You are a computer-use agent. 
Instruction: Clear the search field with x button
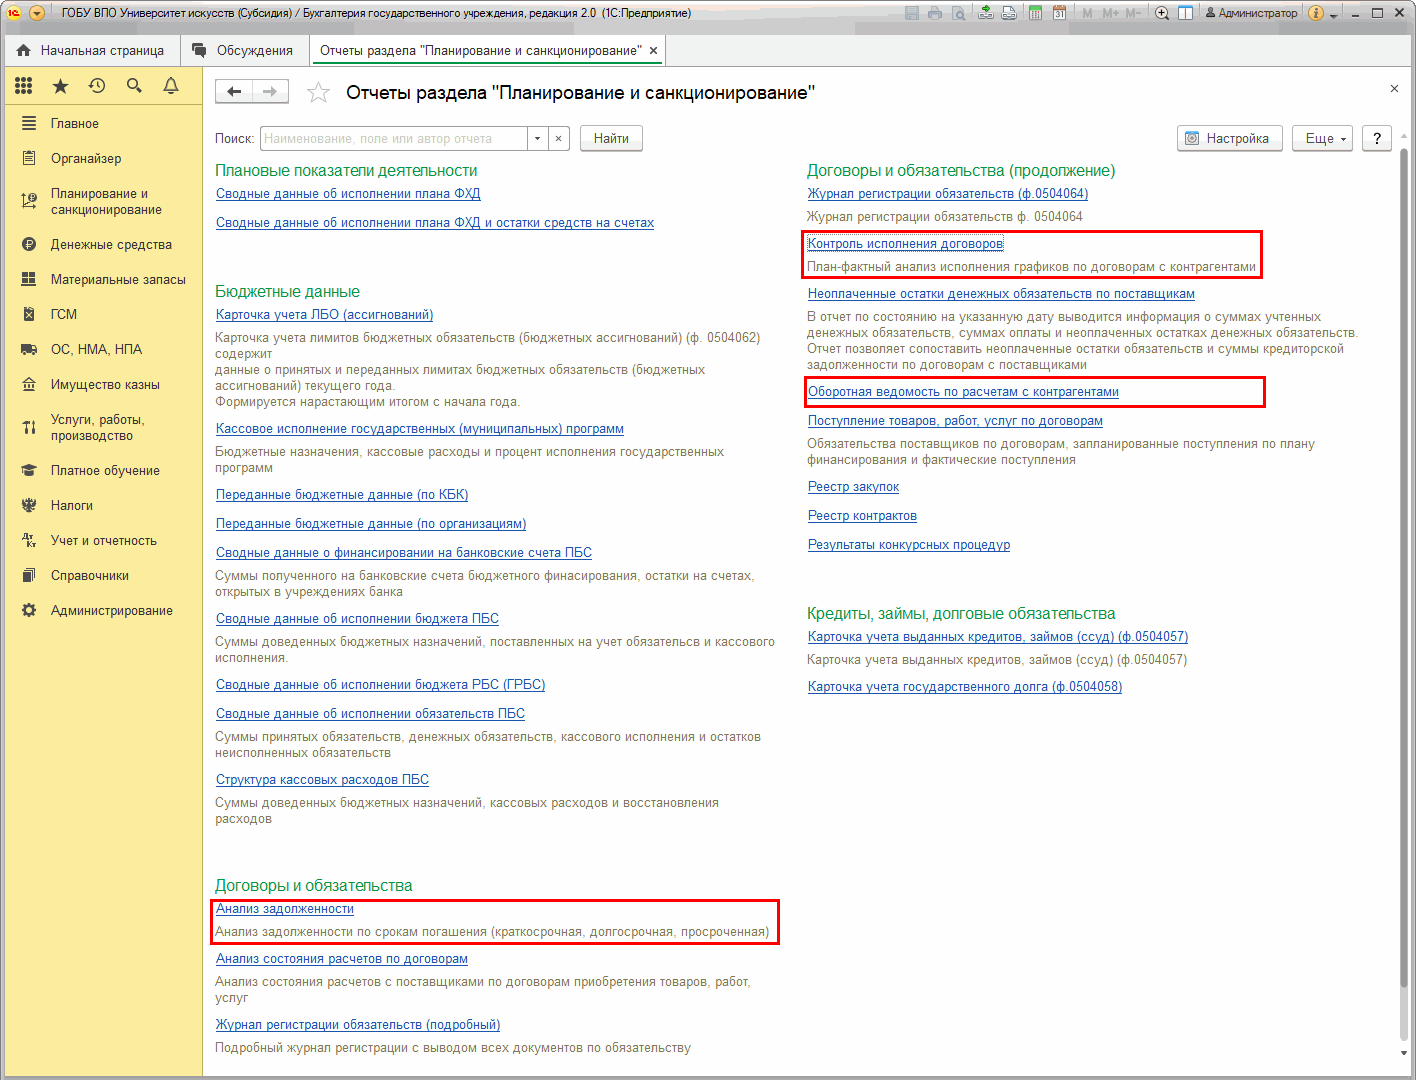point(559,139)
